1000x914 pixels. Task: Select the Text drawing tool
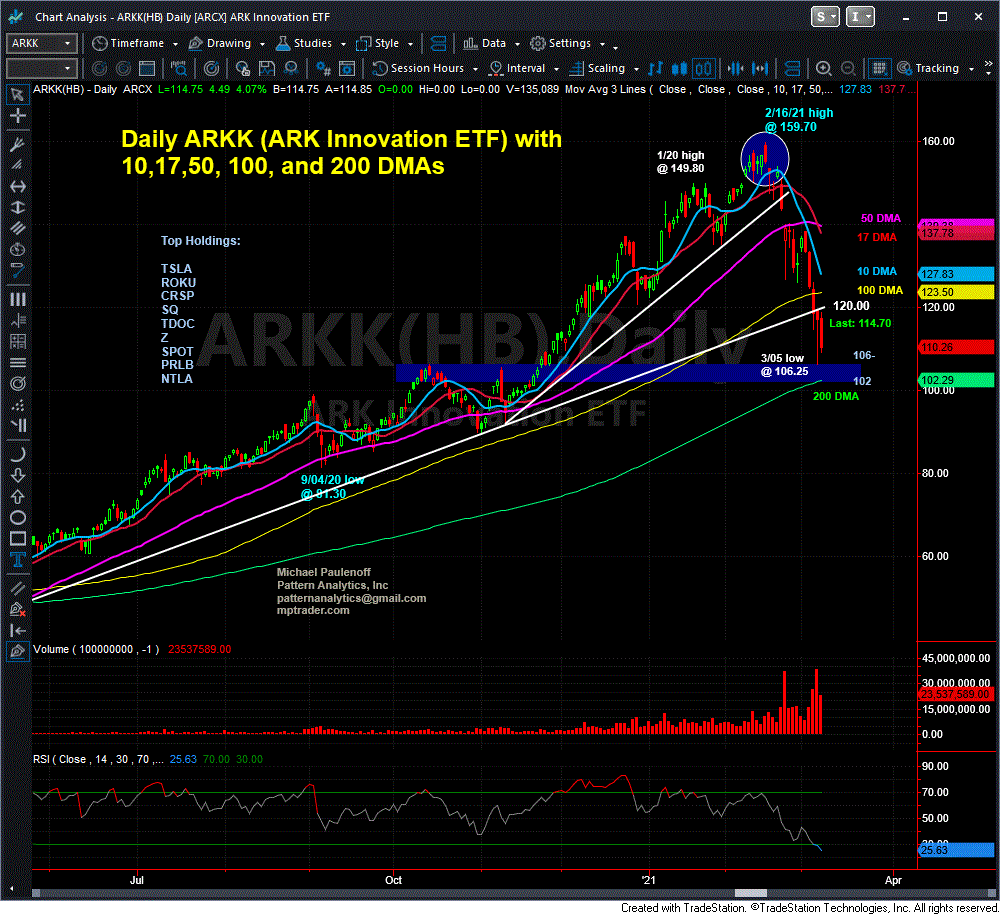pos(17,560)
